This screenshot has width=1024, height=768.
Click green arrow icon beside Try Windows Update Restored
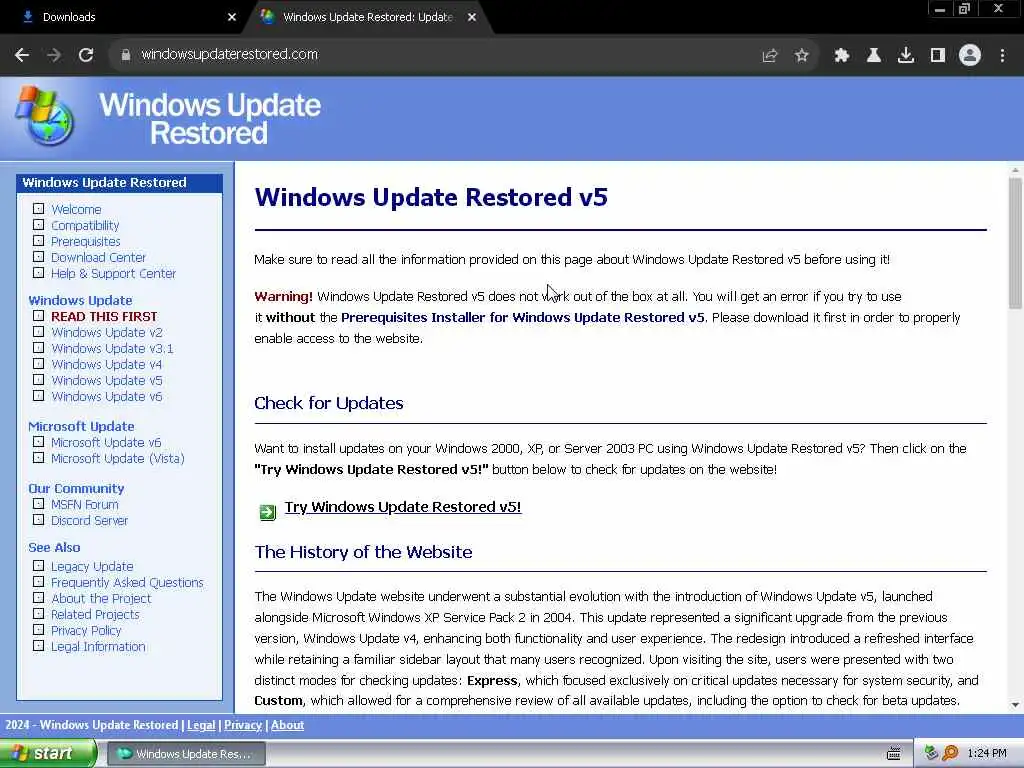point(268,512)
